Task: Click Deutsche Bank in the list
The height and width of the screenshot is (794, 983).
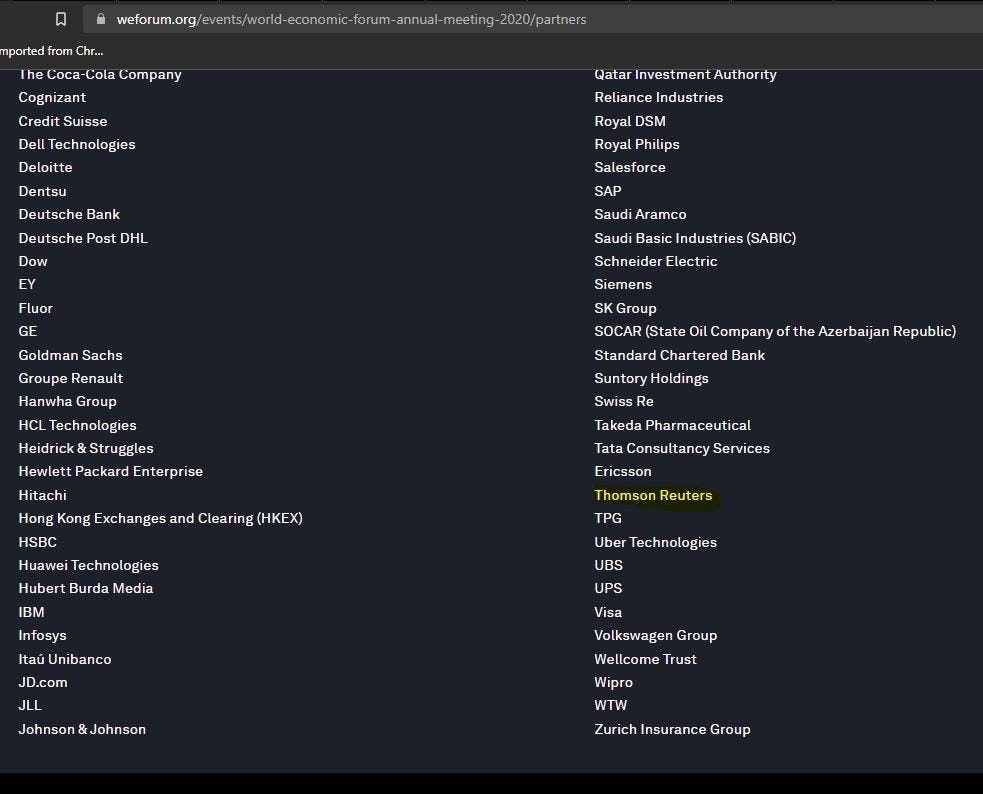Action: tap(69, 214)
